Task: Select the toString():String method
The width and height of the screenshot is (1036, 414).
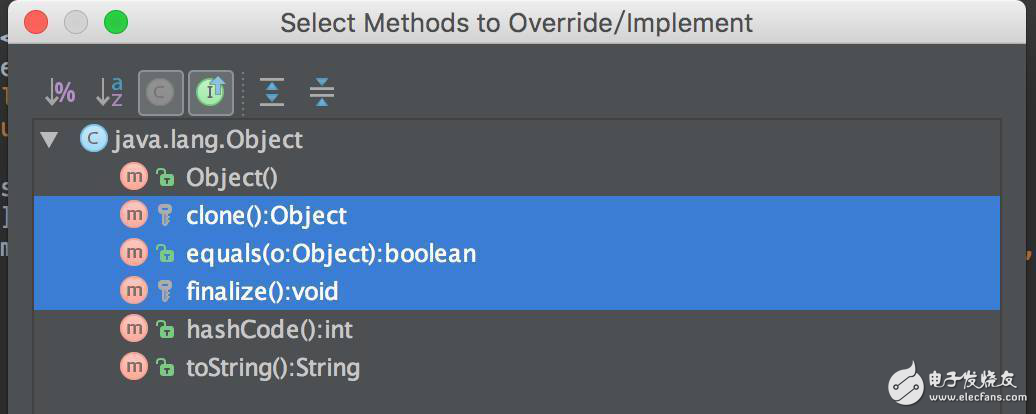Action: point(273,367)
